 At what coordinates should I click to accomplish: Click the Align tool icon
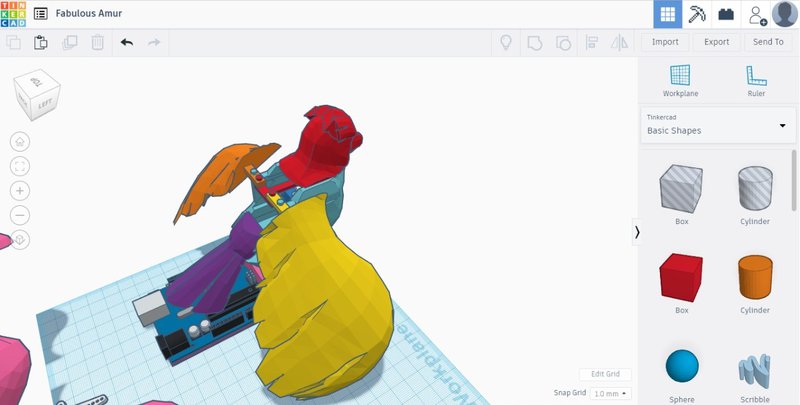(592, 42)
